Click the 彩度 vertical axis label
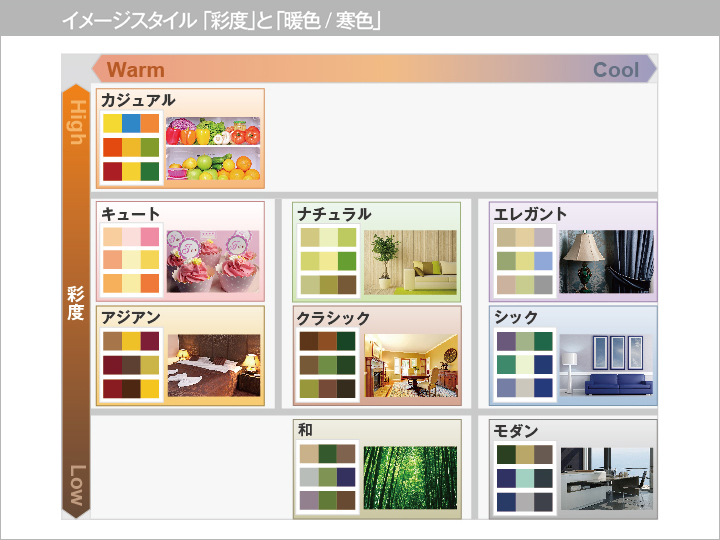This screenshot has width=720, height=540. pos(77,303)
